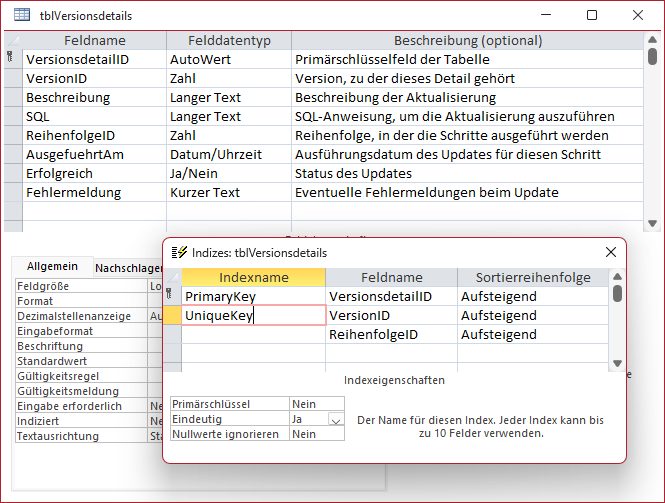Image resolution: width=665 pixels, height=503 pixels.
Task: Click the Primärschlüssel value Nein
Action: (x=316, y=404)
